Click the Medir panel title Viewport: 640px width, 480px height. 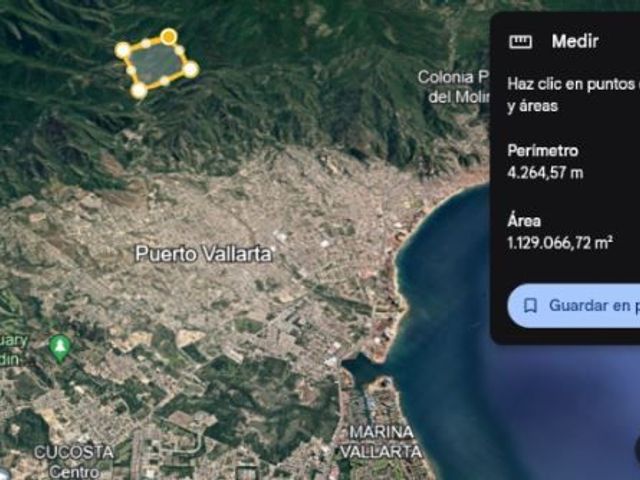click(575, 41)
